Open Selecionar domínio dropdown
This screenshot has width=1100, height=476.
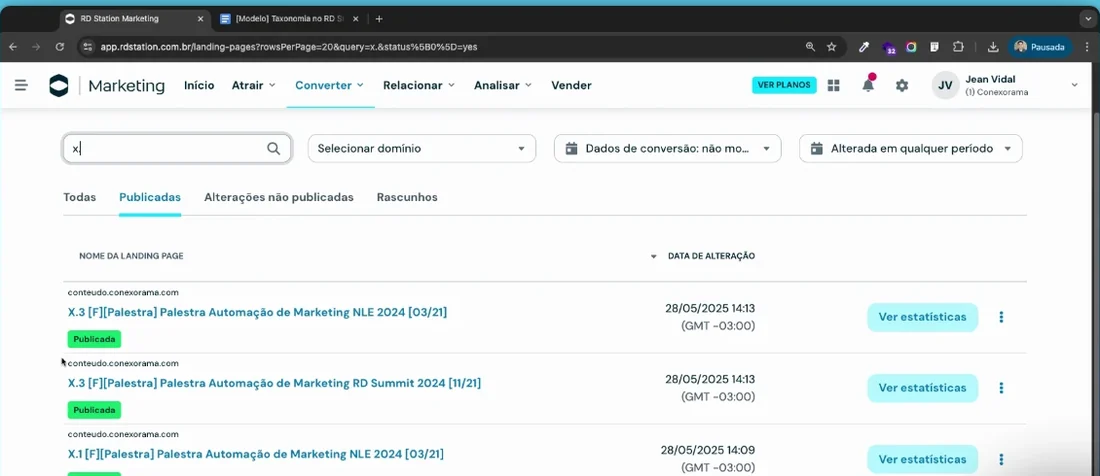pyautogui.click(x=422, y=149)
